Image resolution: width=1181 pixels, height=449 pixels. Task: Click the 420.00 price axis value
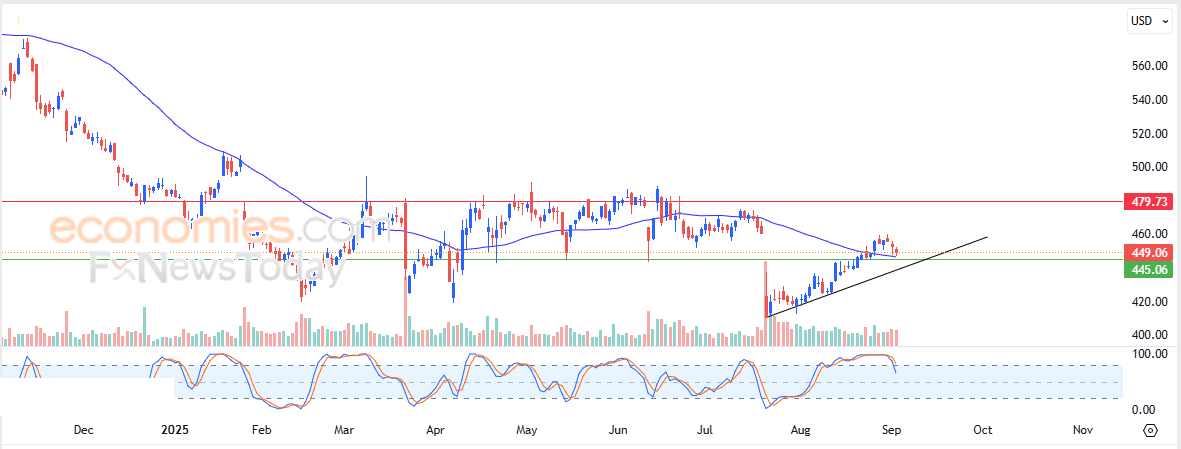click(x=1149, y=301)
